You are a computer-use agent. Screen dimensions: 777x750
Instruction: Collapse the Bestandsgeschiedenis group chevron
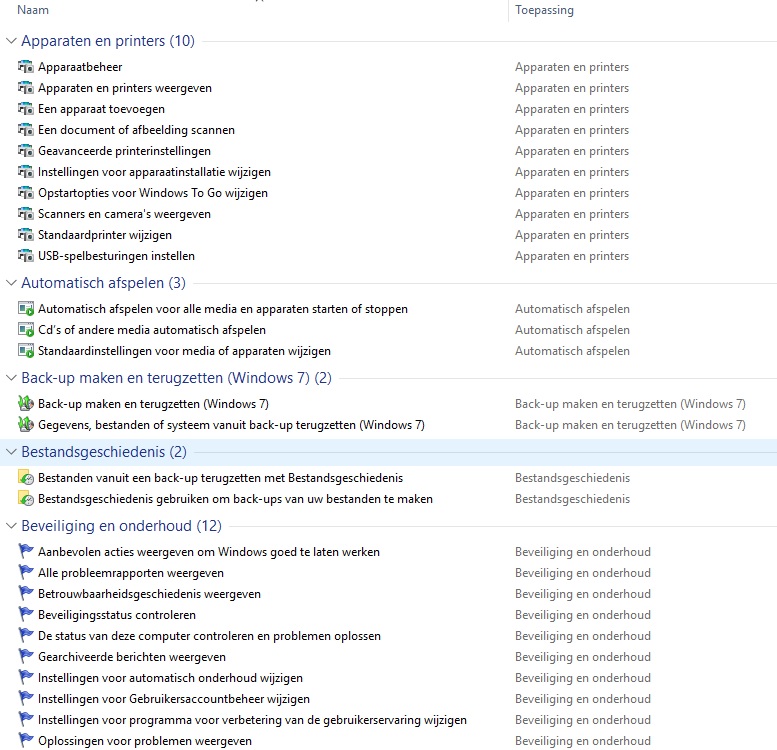click(11, 452)
